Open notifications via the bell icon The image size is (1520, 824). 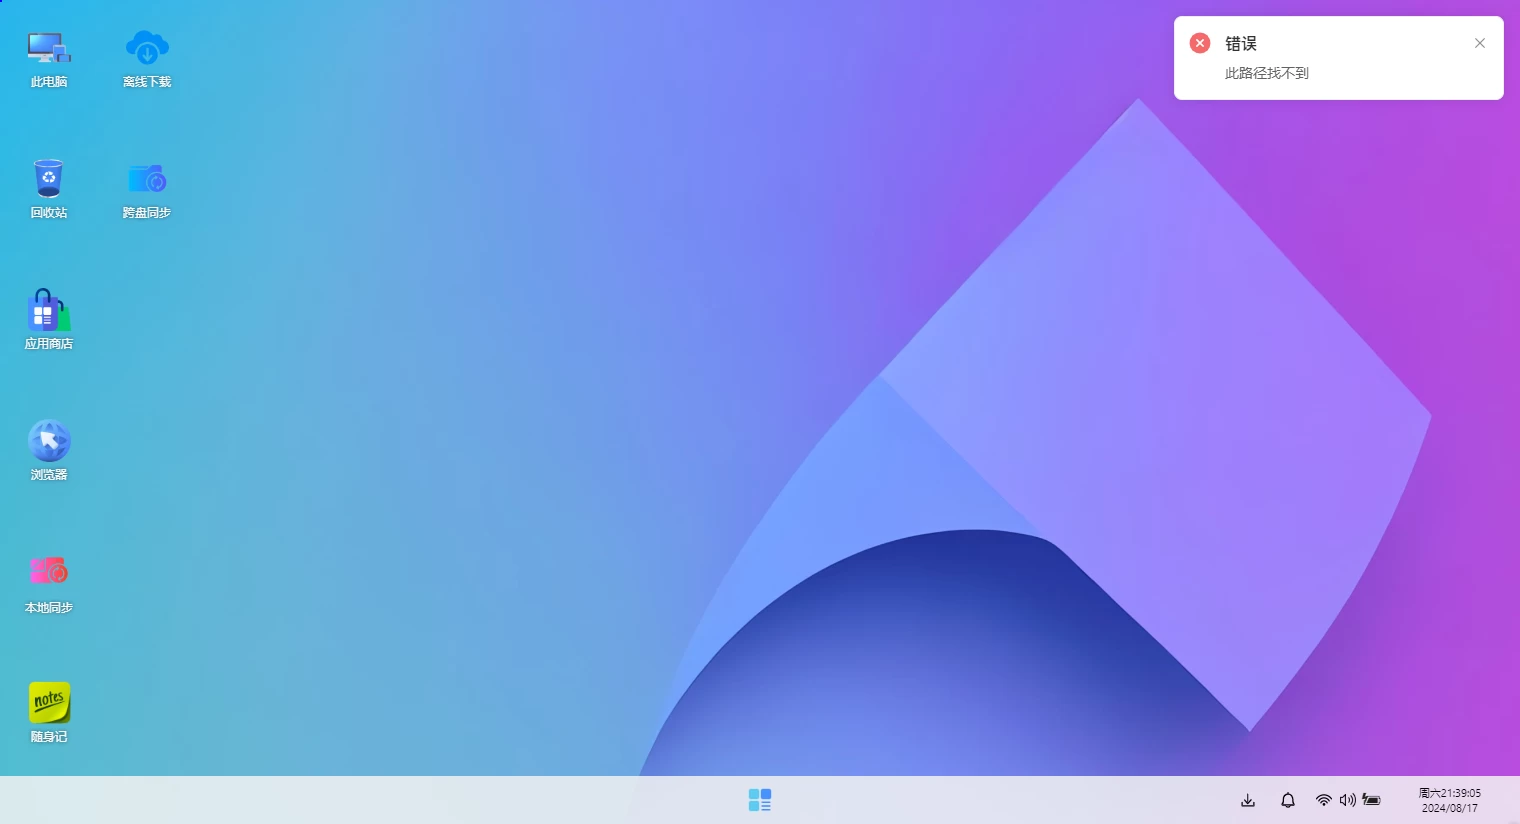coord(1288,800)
